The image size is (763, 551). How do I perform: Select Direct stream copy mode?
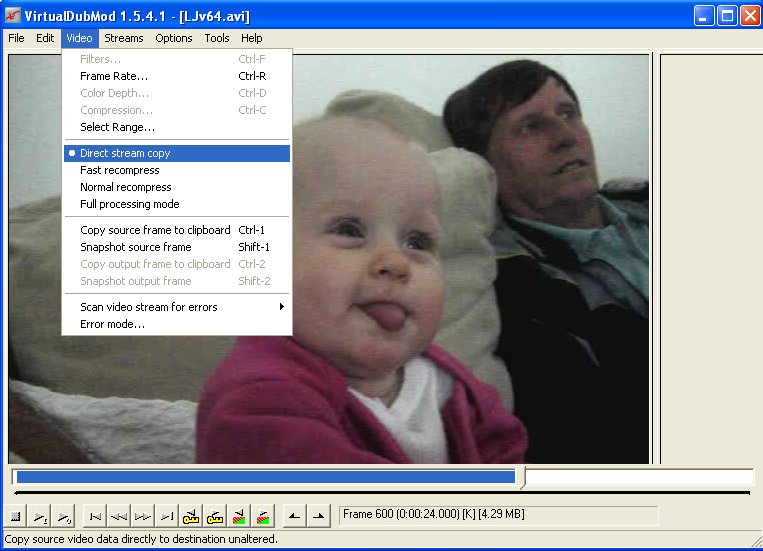(177, 153)
